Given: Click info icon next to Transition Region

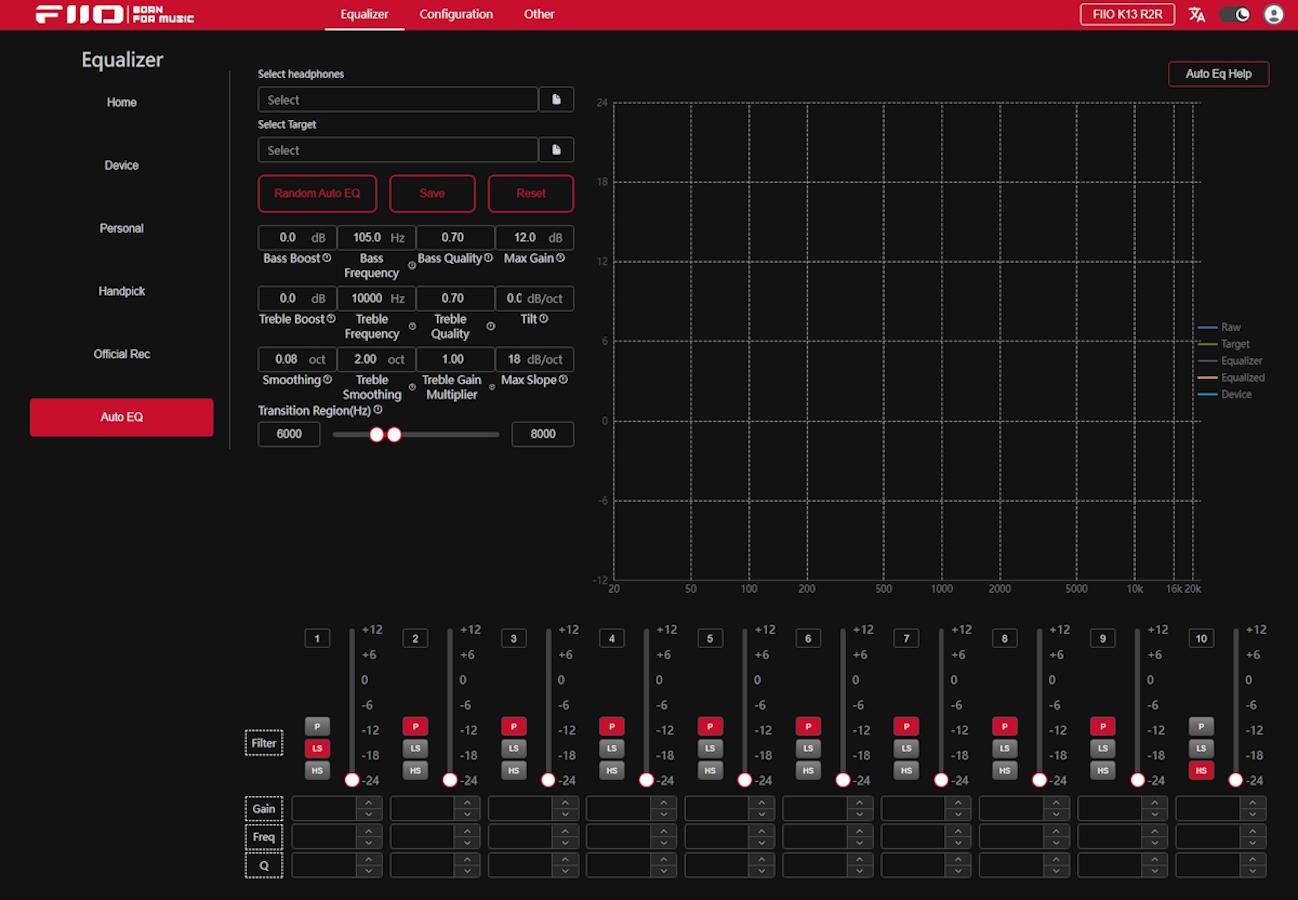Looking at the screenshot, I should point(378,410).
